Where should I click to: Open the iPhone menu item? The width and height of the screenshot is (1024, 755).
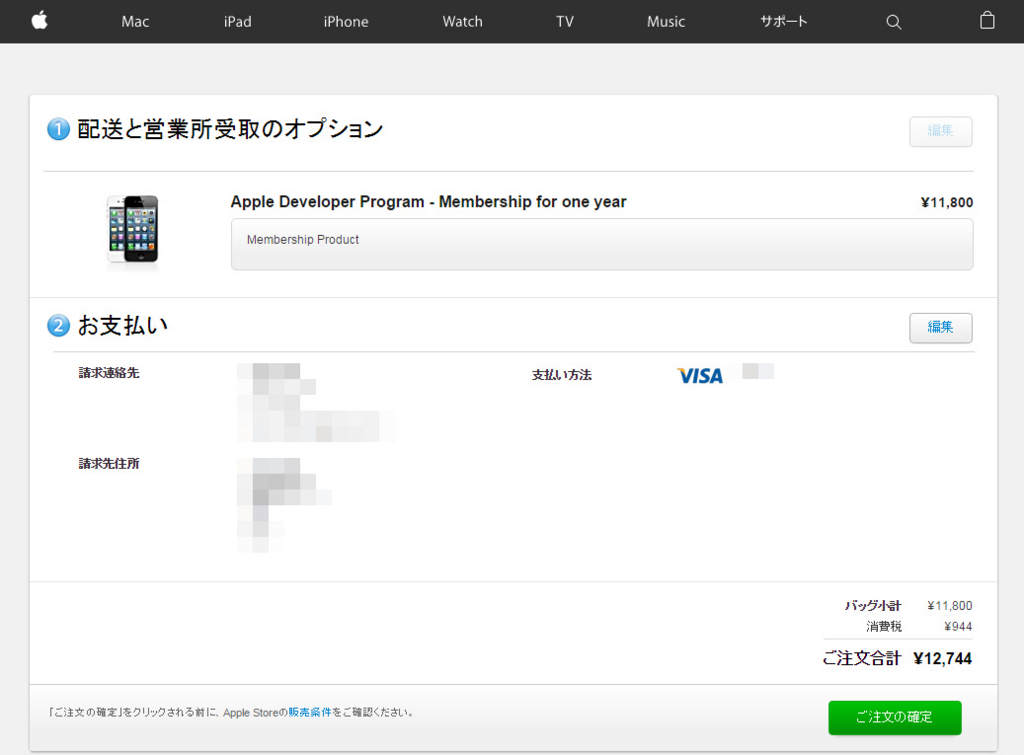tap(346, 22)
